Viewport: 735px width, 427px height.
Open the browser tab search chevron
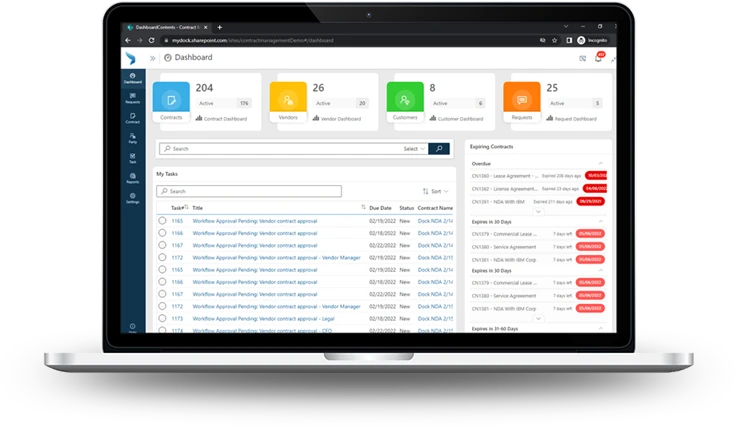pyautogui.click(x=566, y=27)
